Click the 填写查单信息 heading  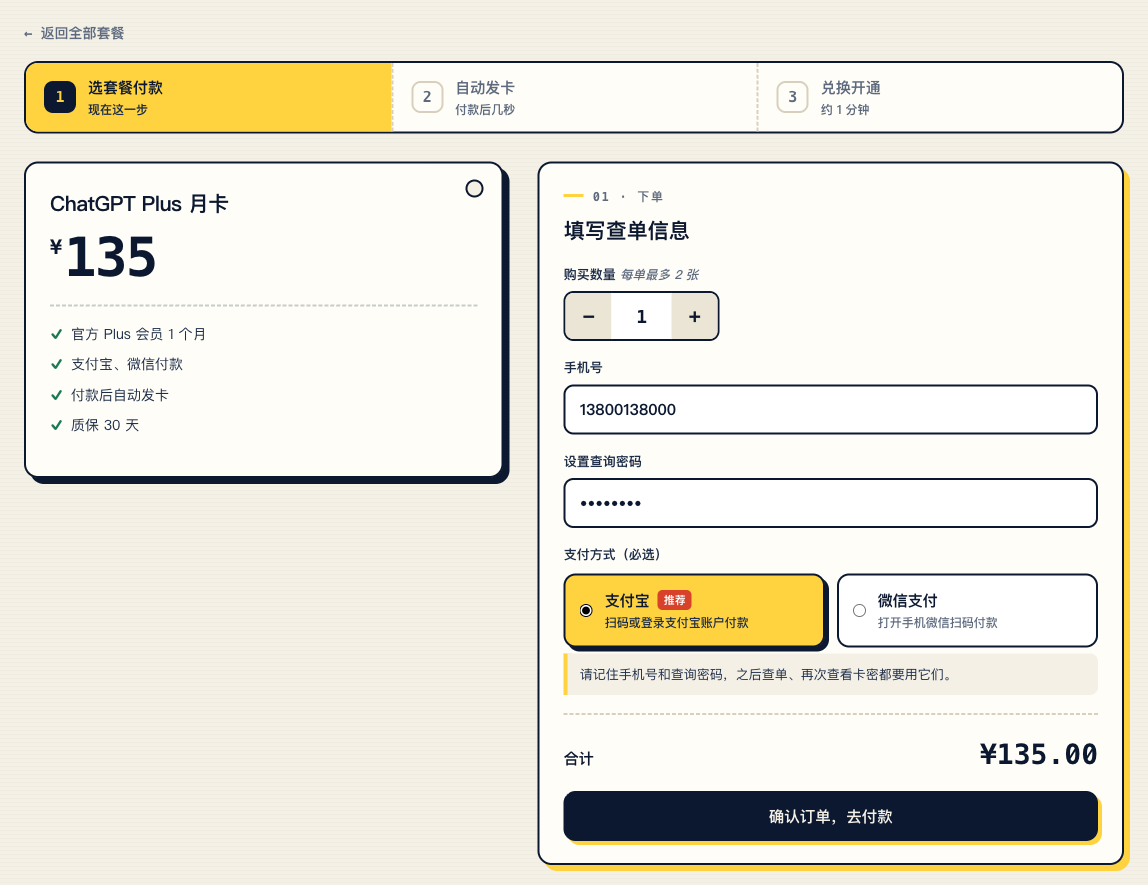click(x=627, y=231)
